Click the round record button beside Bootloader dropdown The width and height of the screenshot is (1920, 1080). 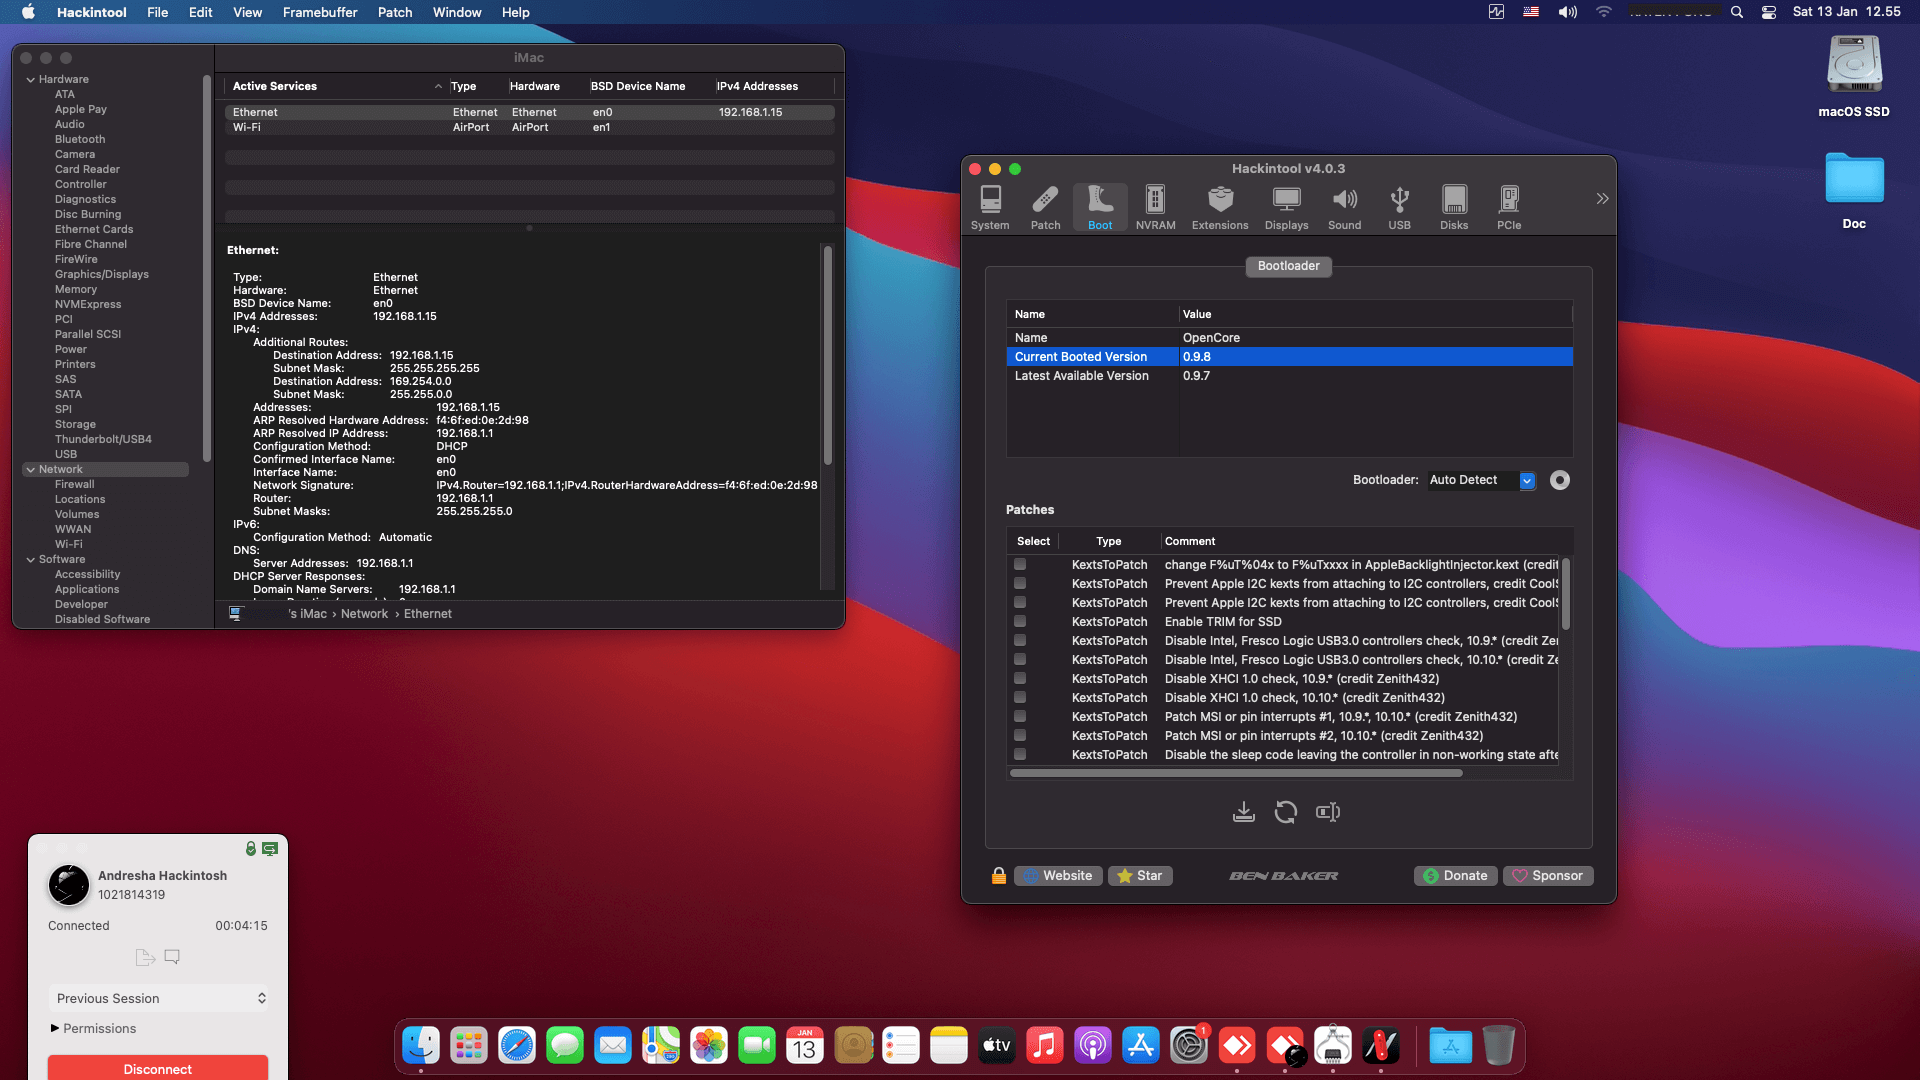pyautogui.click(x=1559, y=481)
